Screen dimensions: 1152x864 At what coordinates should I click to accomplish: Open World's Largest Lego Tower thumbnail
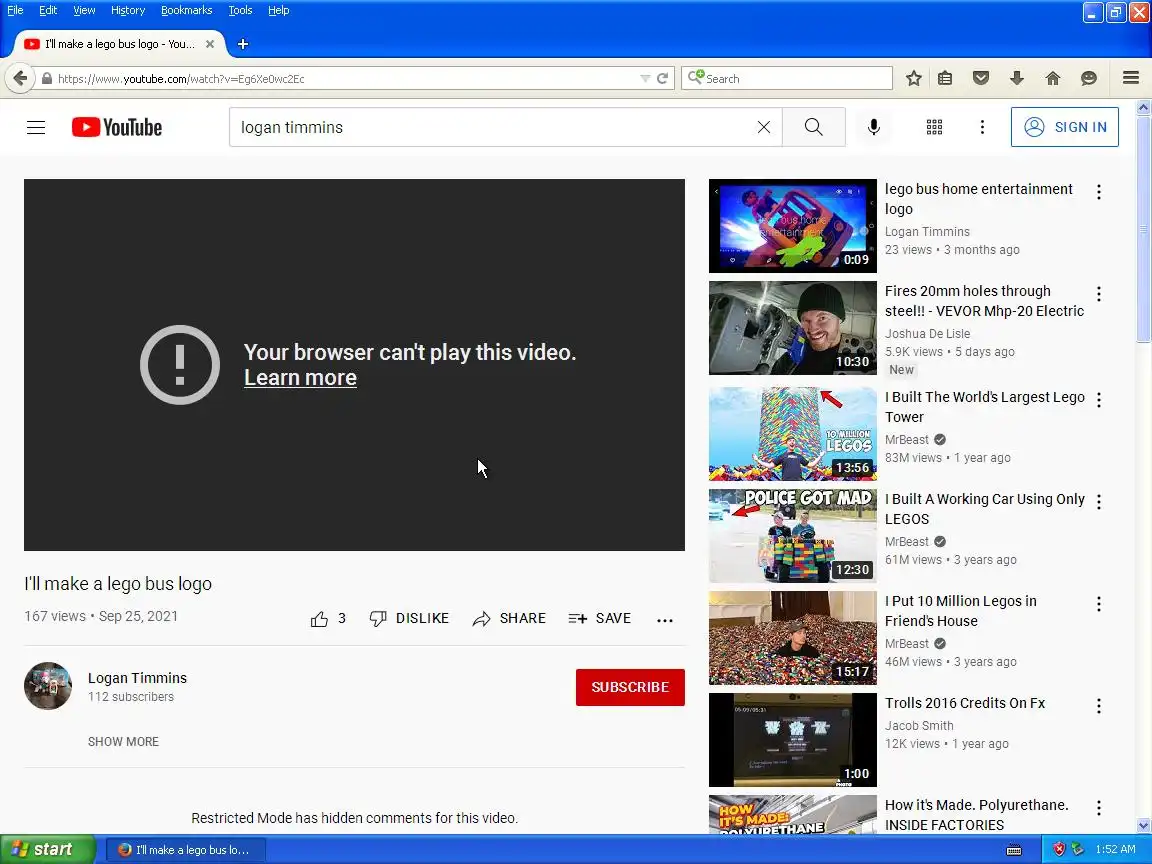(x=793, y=433)
